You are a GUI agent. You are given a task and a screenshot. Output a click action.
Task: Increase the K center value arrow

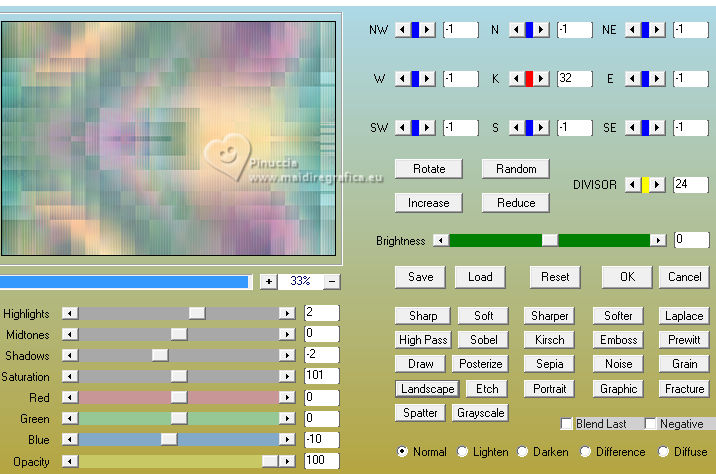click(541, 79)
